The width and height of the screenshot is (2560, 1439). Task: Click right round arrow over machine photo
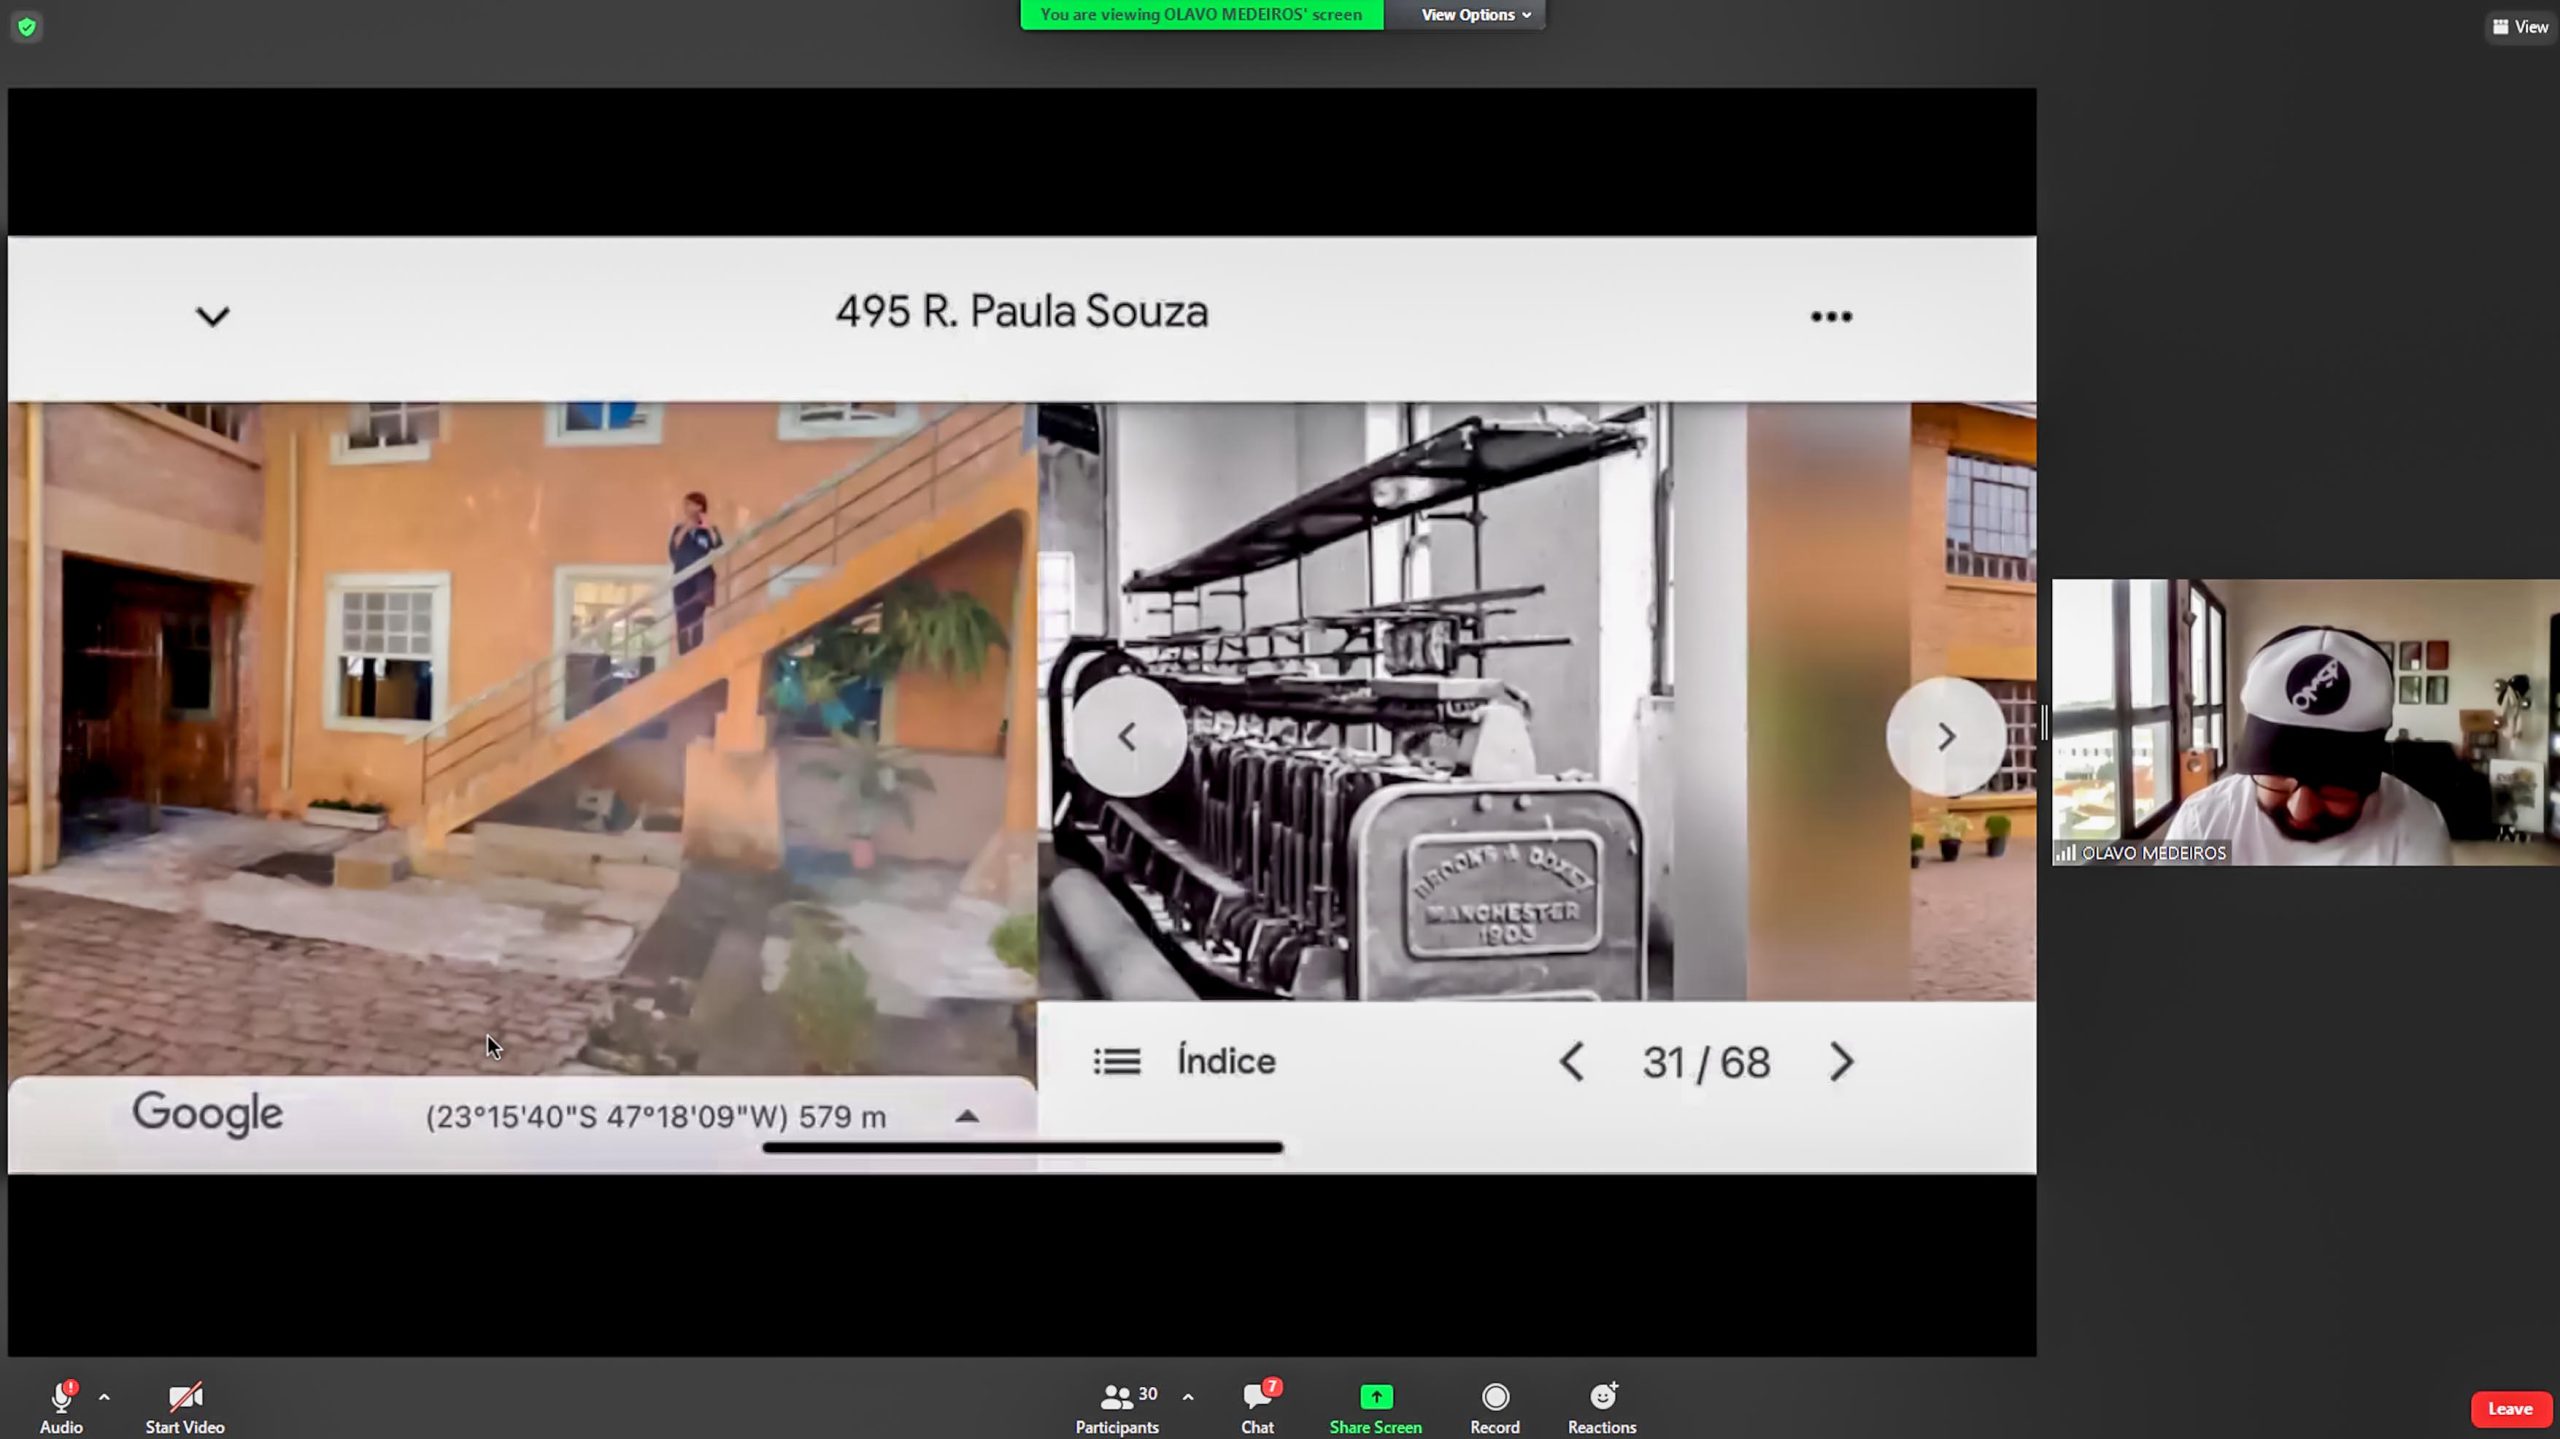1945,737
